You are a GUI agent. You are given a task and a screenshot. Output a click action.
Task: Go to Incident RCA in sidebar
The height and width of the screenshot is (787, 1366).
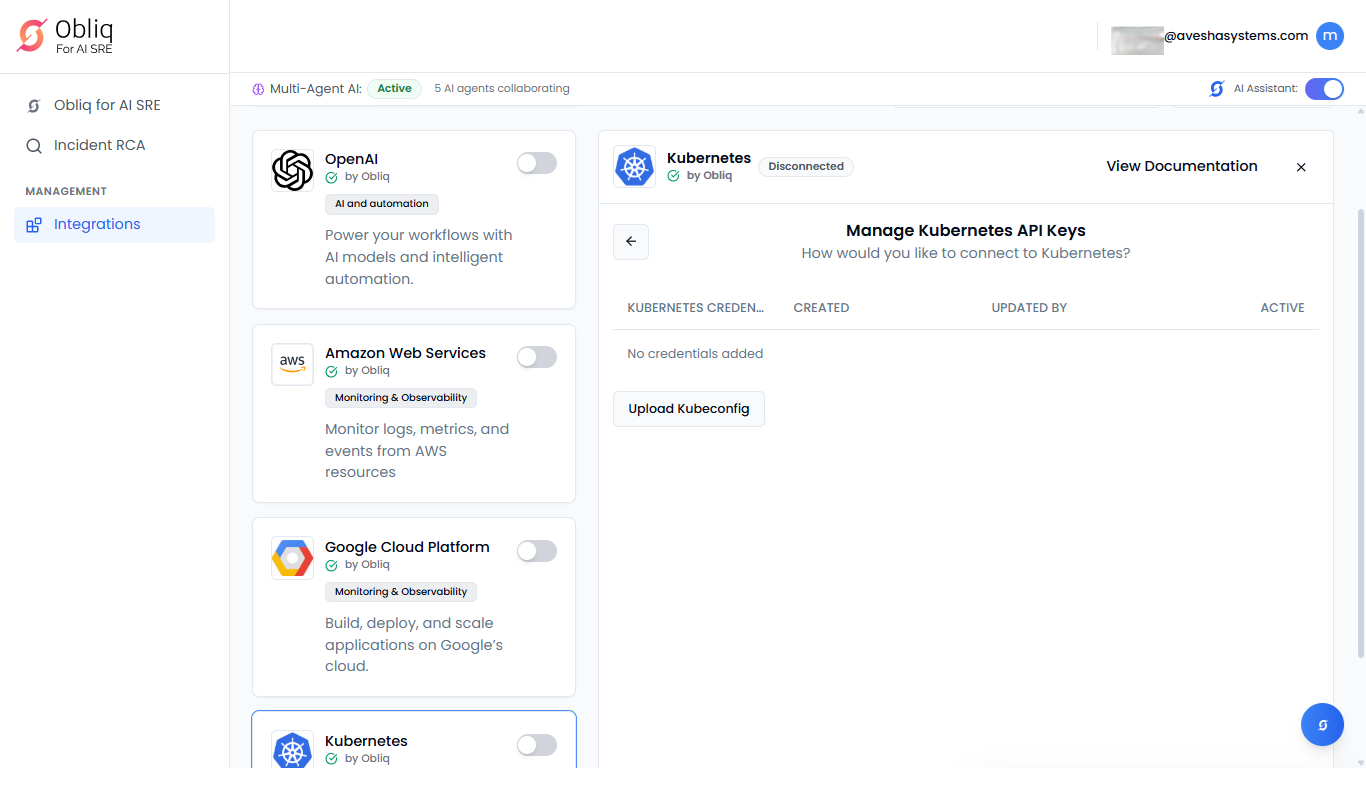coord(99,145)
